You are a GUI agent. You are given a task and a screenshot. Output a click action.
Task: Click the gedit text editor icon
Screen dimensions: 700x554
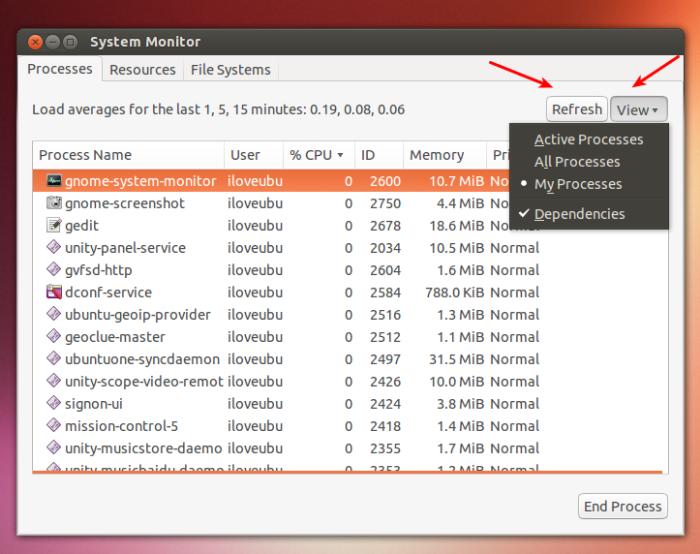pyautogui.click(x=54, y=225)
